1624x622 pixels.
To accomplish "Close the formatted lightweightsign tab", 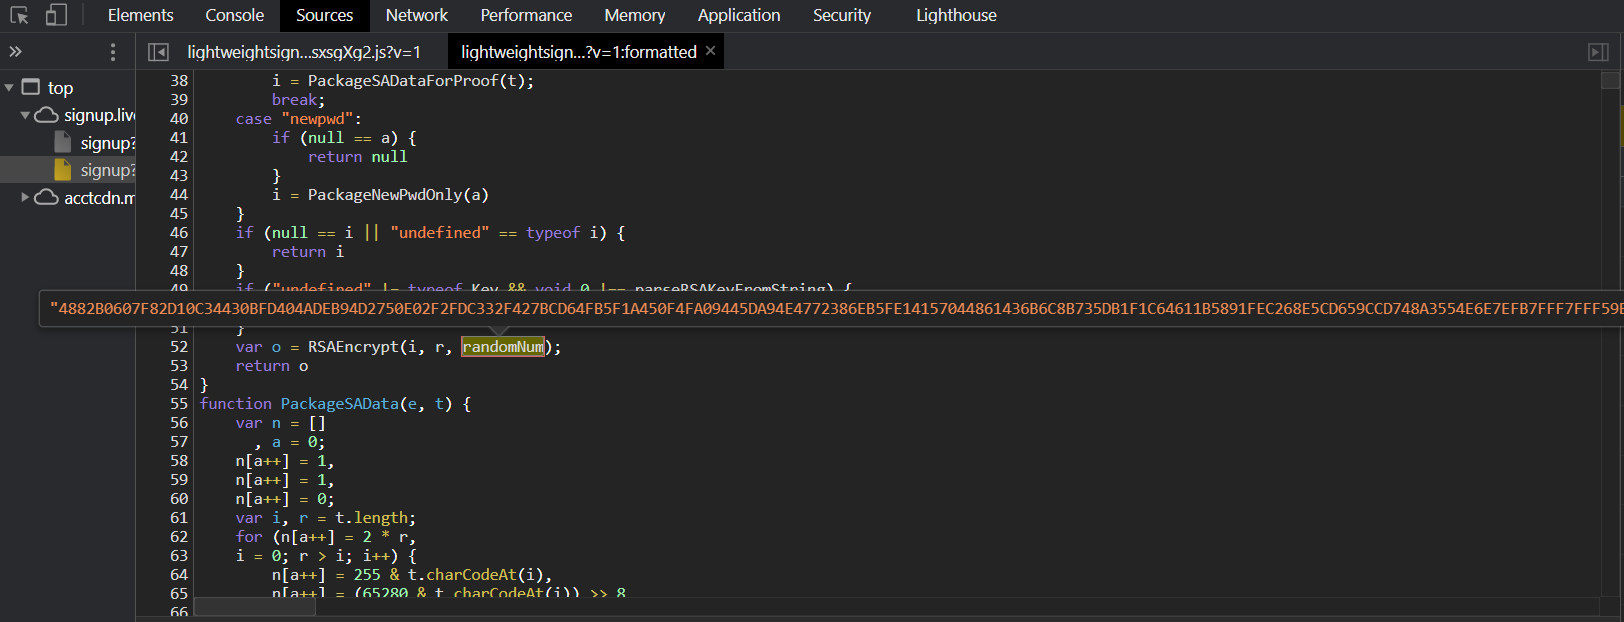I will tap(711, 51).
